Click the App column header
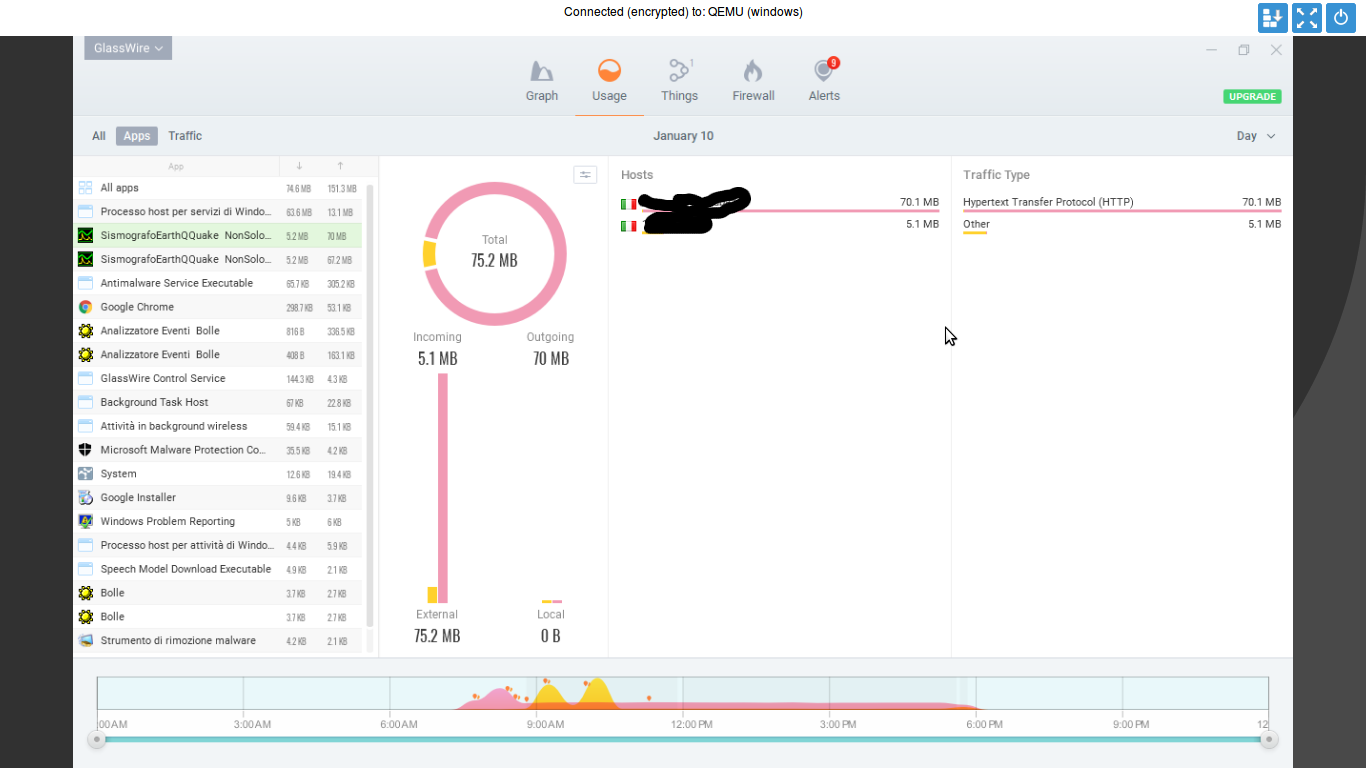Viewport: 1366px width, 768px height. 176,166
